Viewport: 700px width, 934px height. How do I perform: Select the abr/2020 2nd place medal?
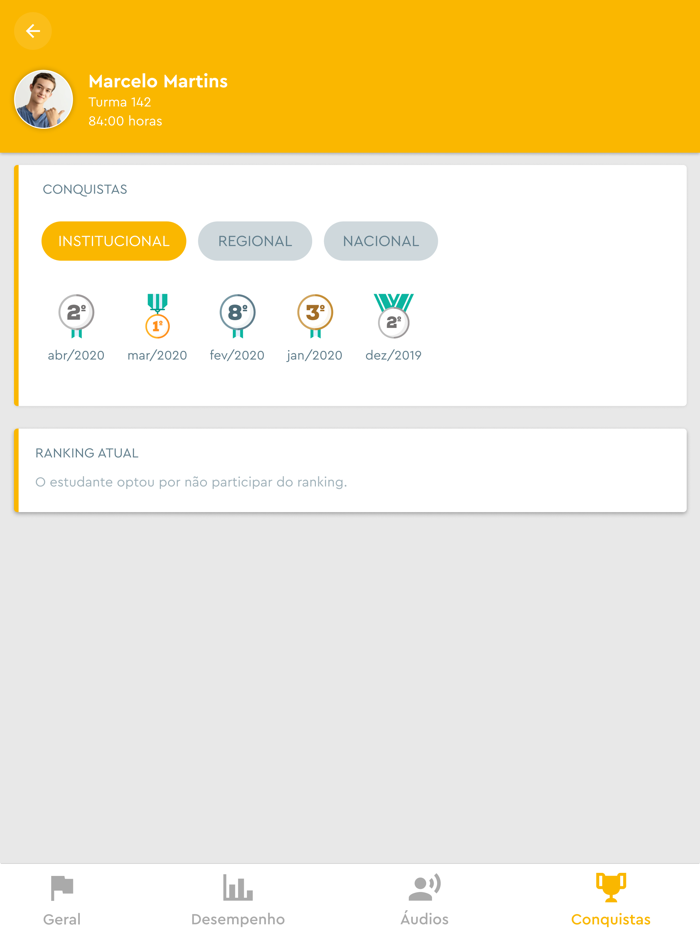76,316
